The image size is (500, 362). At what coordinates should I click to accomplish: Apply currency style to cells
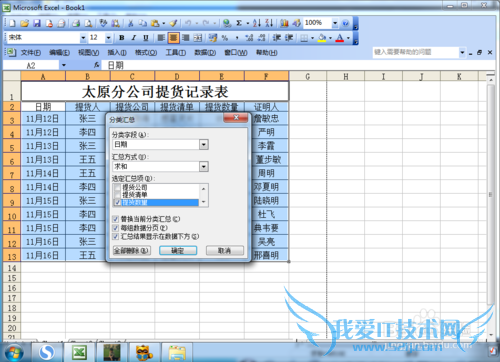pyautogui.click(x=213, y=38)
